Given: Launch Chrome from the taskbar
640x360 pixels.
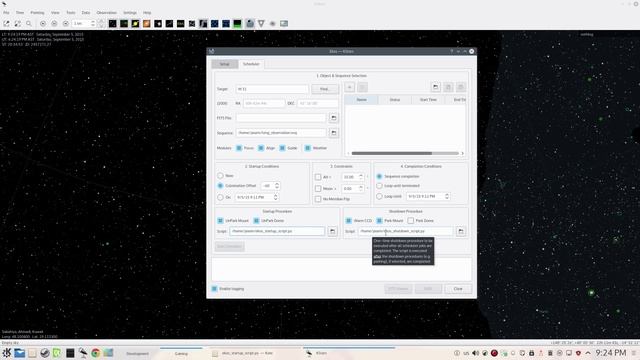Looking at the screenshot, I should tap(96, 353).
